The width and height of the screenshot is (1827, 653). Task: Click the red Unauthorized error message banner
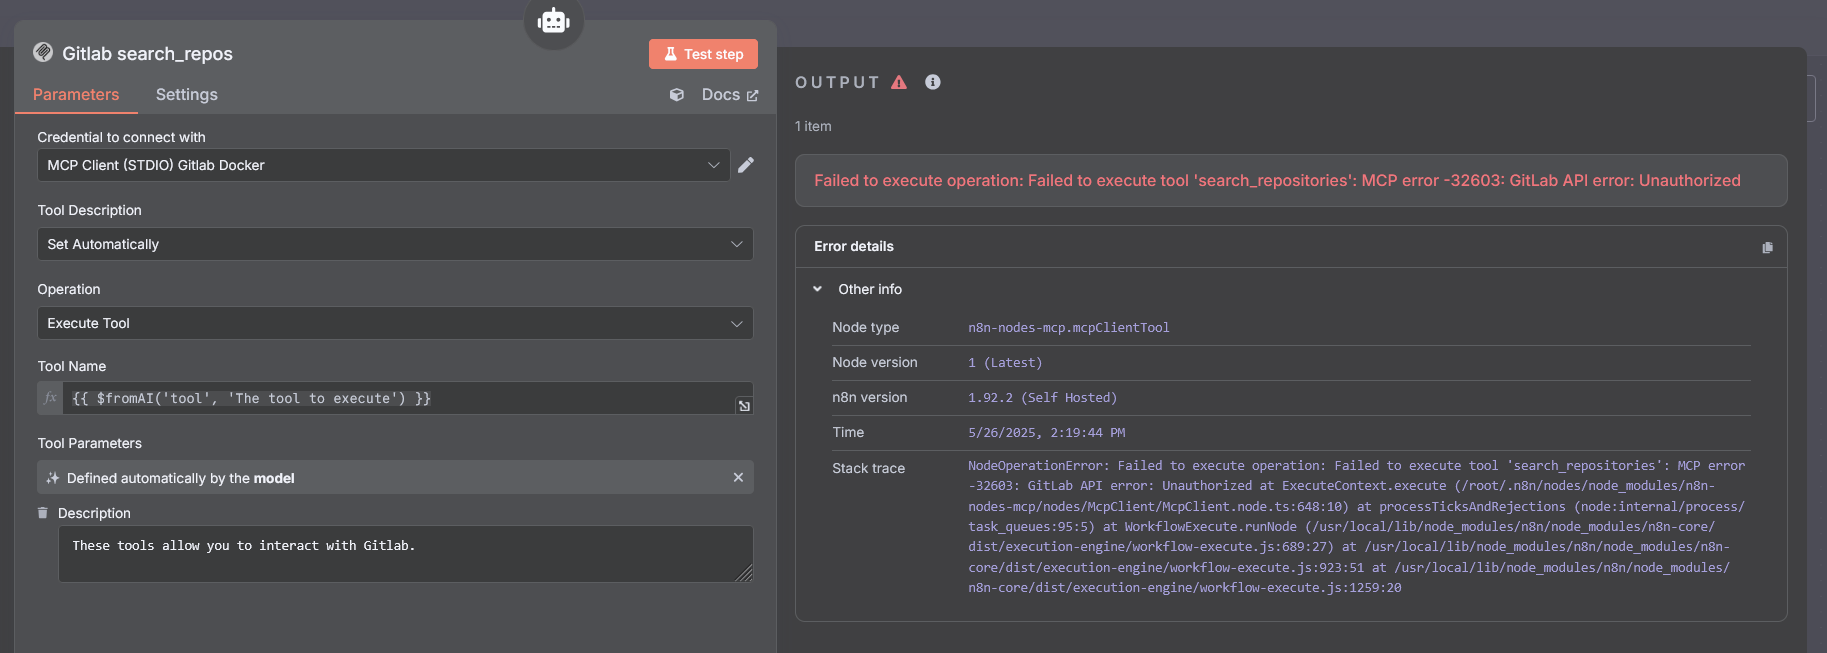(x=1291, y=180)
